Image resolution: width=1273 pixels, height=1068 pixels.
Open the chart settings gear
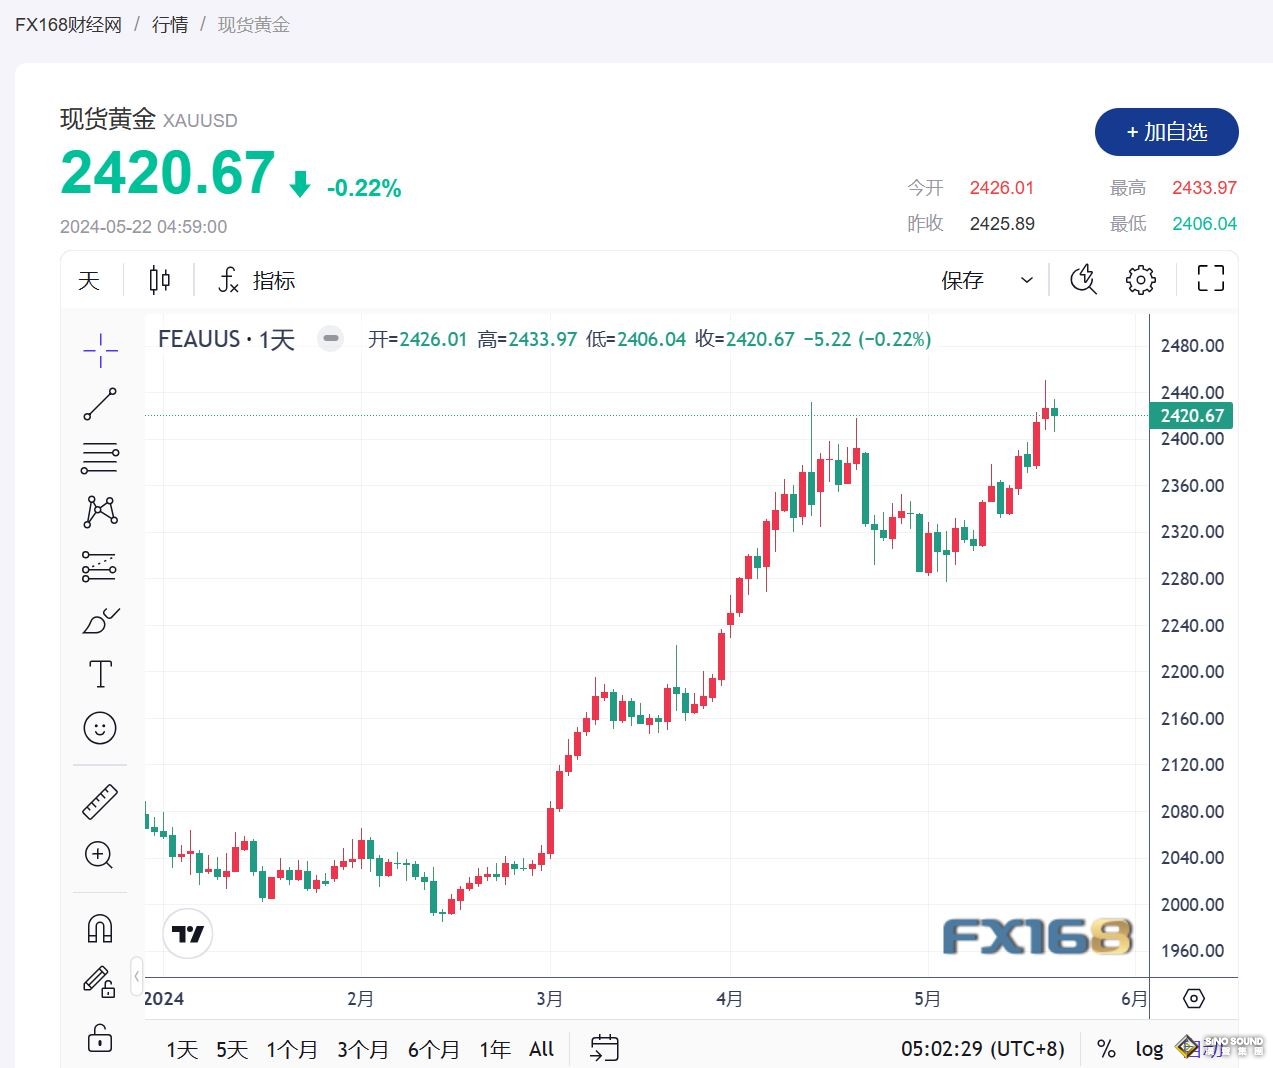click(x=1140, y=280)
